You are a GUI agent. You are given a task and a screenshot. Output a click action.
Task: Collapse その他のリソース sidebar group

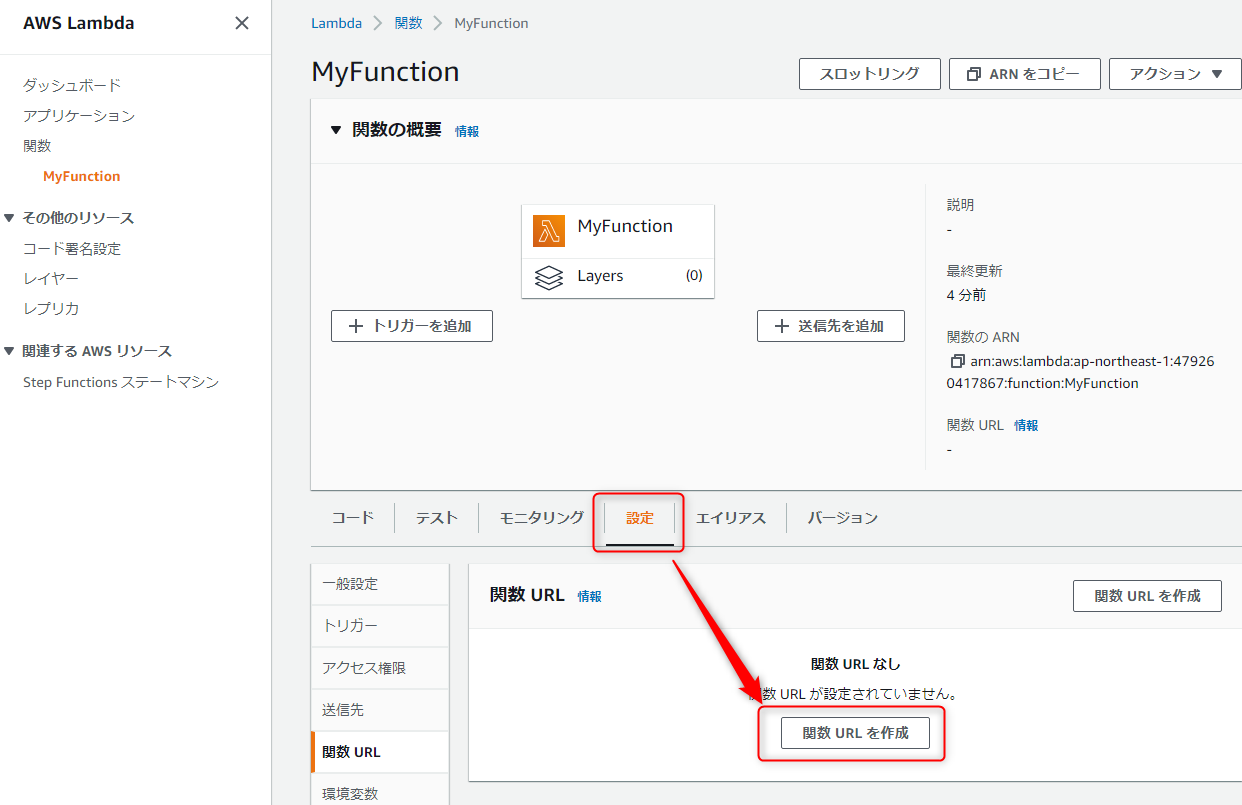tap(10, 217)
